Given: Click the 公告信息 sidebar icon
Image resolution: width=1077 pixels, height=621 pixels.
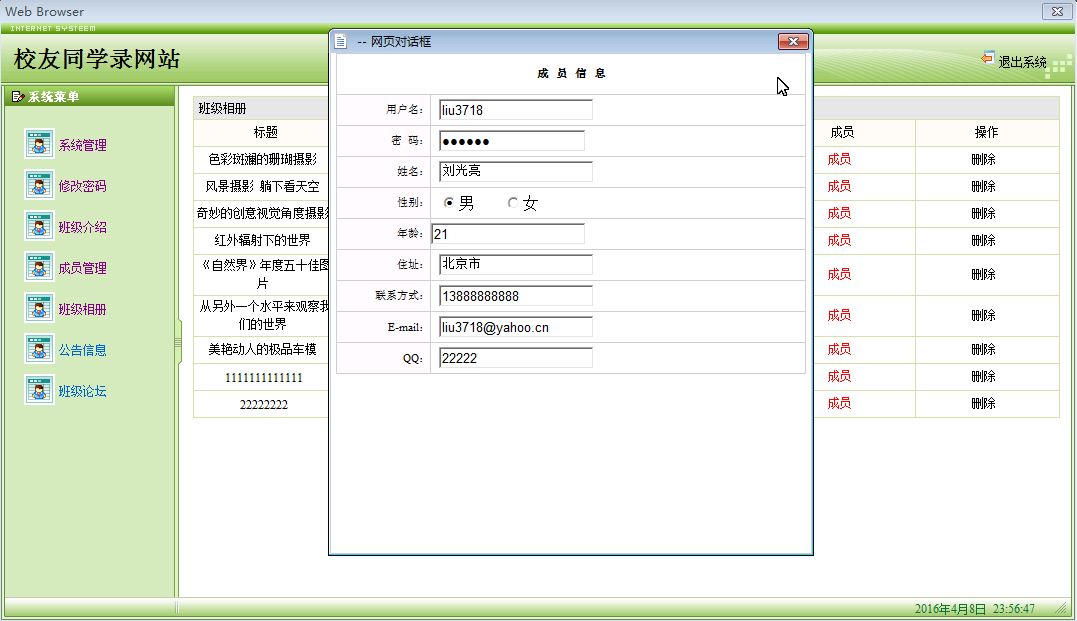Looking at the screenshot, I should 39,349.
